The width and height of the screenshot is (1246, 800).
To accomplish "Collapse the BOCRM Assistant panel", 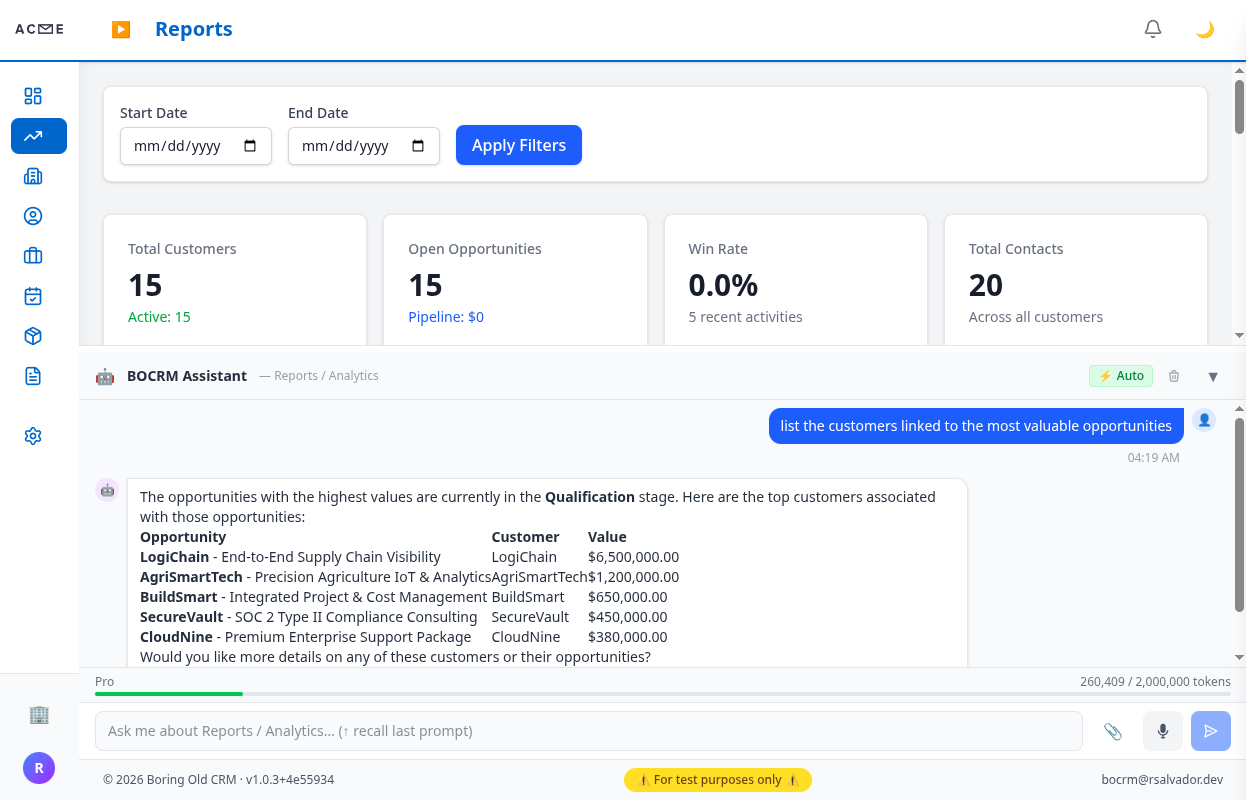I will 1213,376.
